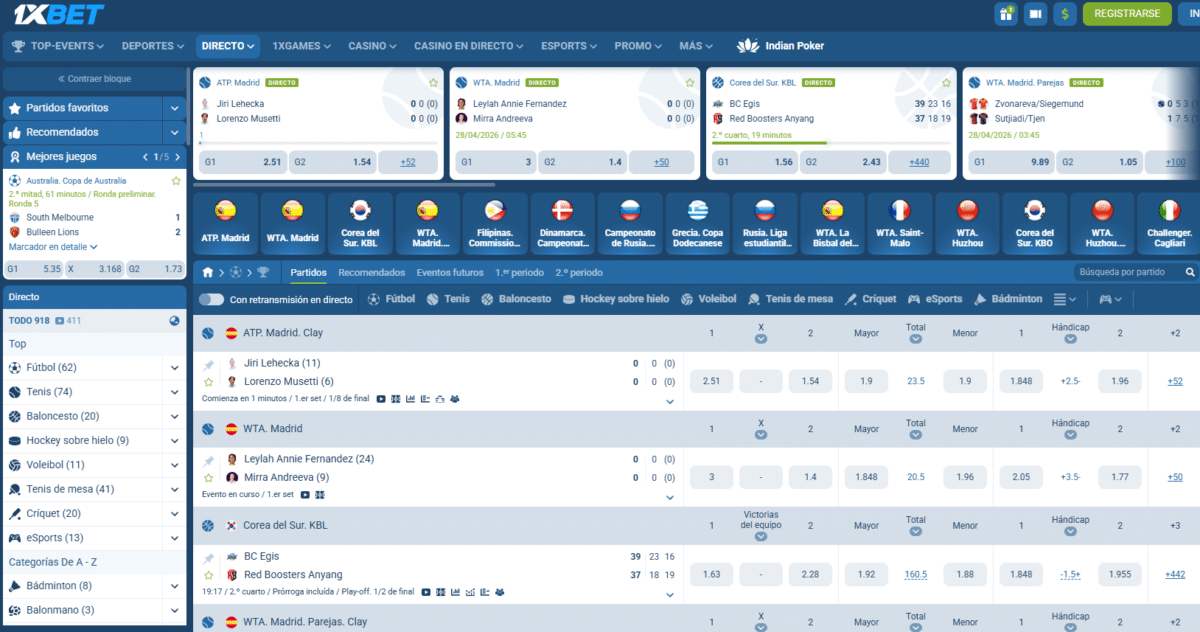
Task: Filter live events by Bádminton
Action: [x=1007, y=299]
